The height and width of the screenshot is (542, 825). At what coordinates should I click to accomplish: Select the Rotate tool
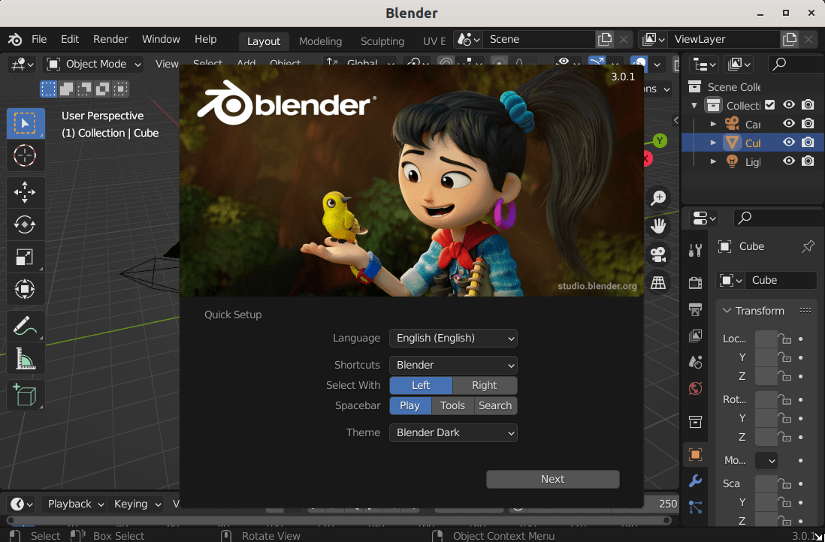pos(25,225)
